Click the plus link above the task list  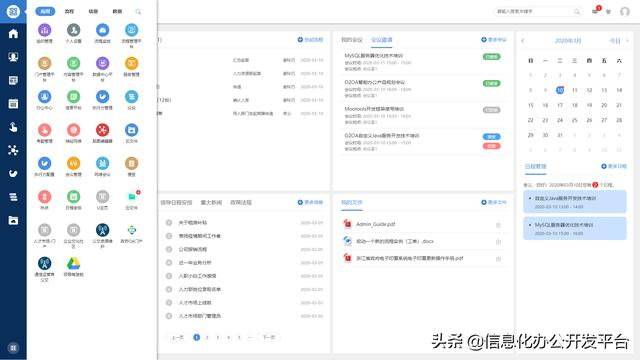(x=310, y=40)
